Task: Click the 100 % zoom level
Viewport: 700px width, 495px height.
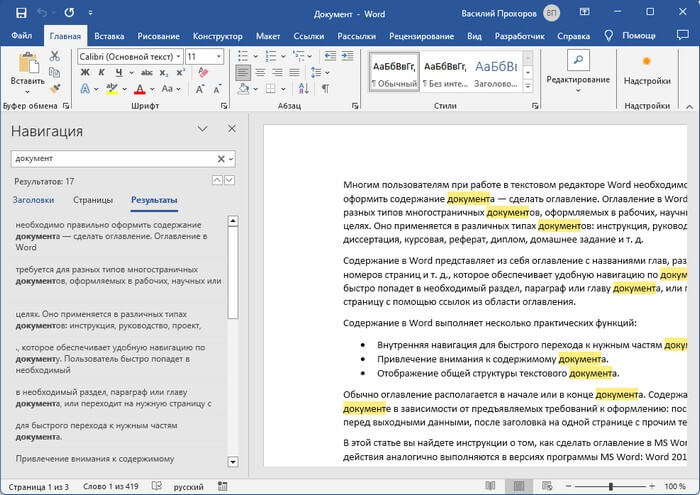Action: point(675,486)
